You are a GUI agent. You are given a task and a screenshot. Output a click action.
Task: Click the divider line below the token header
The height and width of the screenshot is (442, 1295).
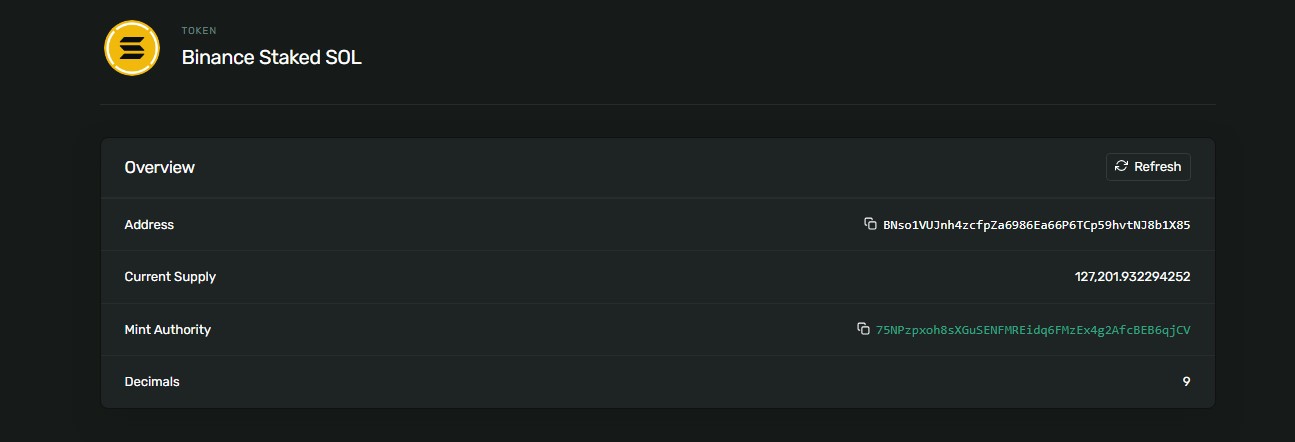657,104
